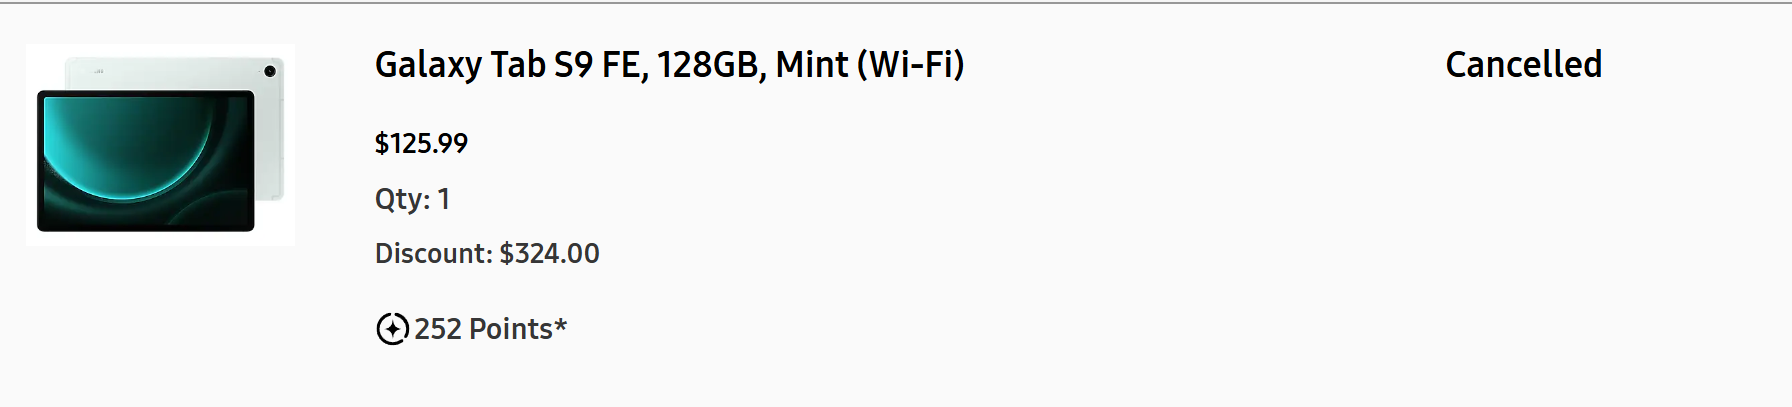
Task: Click the number 252 beside the points icon
Action: (x=437, y=329)
